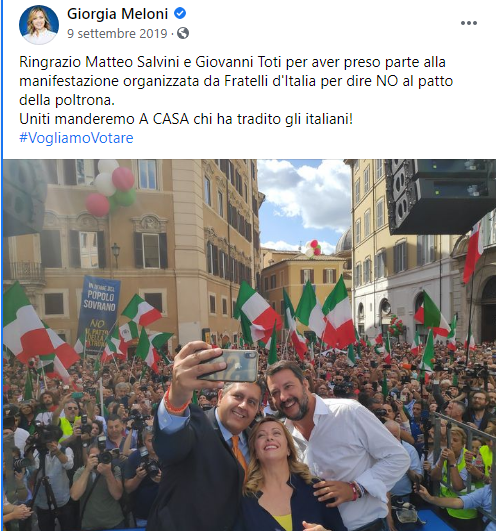Follow the #VogliamoVotare hashtag
The height and width of the screenshot is (531, 496).
(x=76, y=138)
